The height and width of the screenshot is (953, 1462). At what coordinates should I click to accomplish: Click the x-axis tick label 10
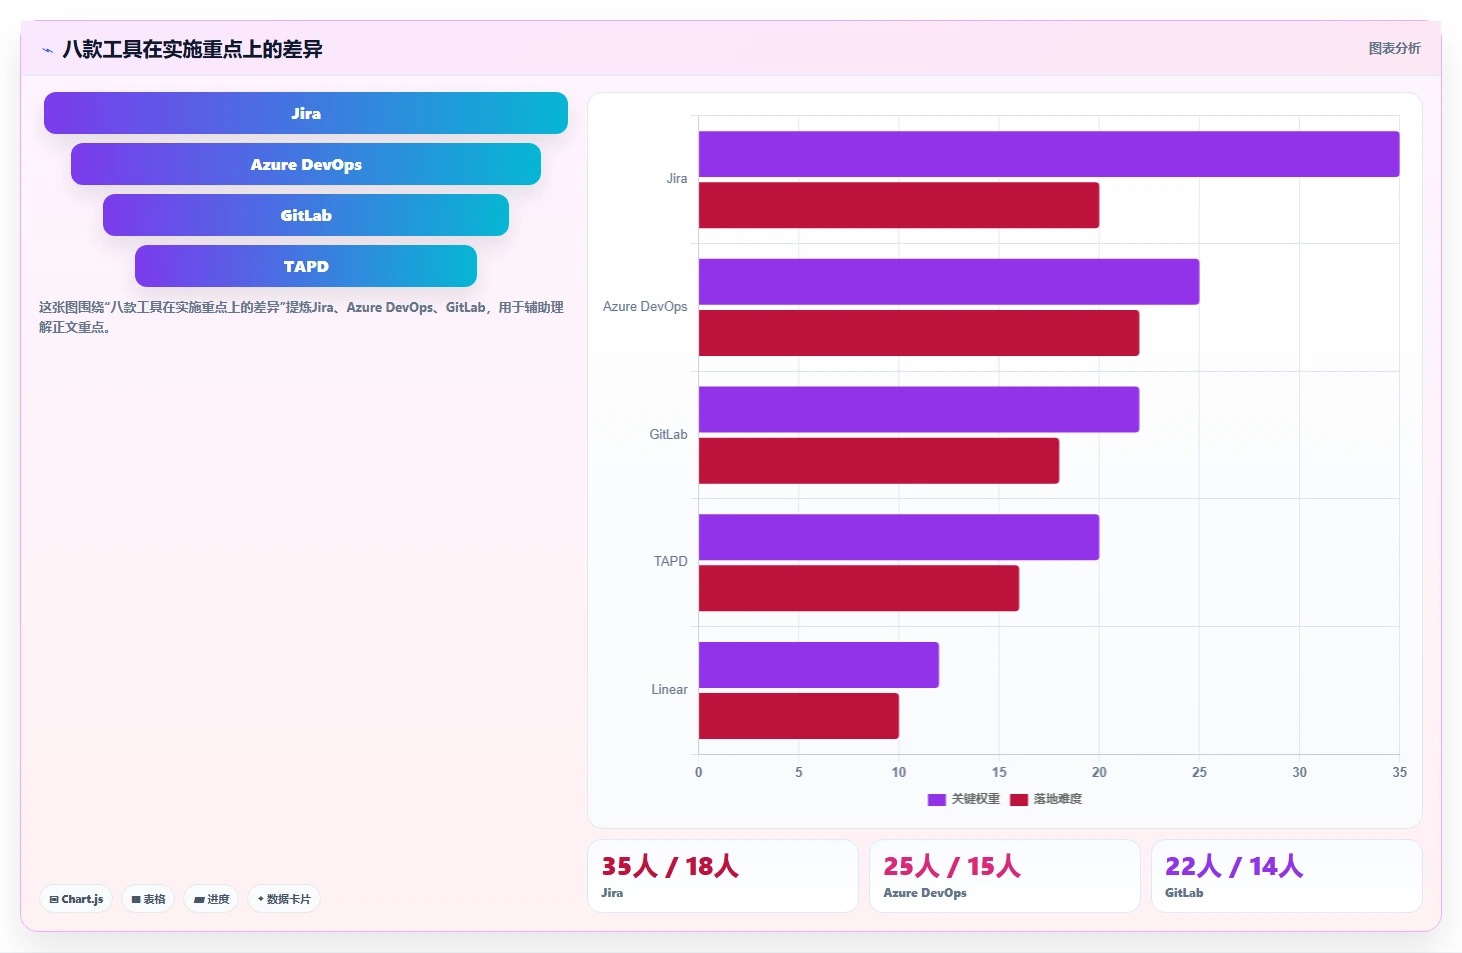[x=899, y=772]
